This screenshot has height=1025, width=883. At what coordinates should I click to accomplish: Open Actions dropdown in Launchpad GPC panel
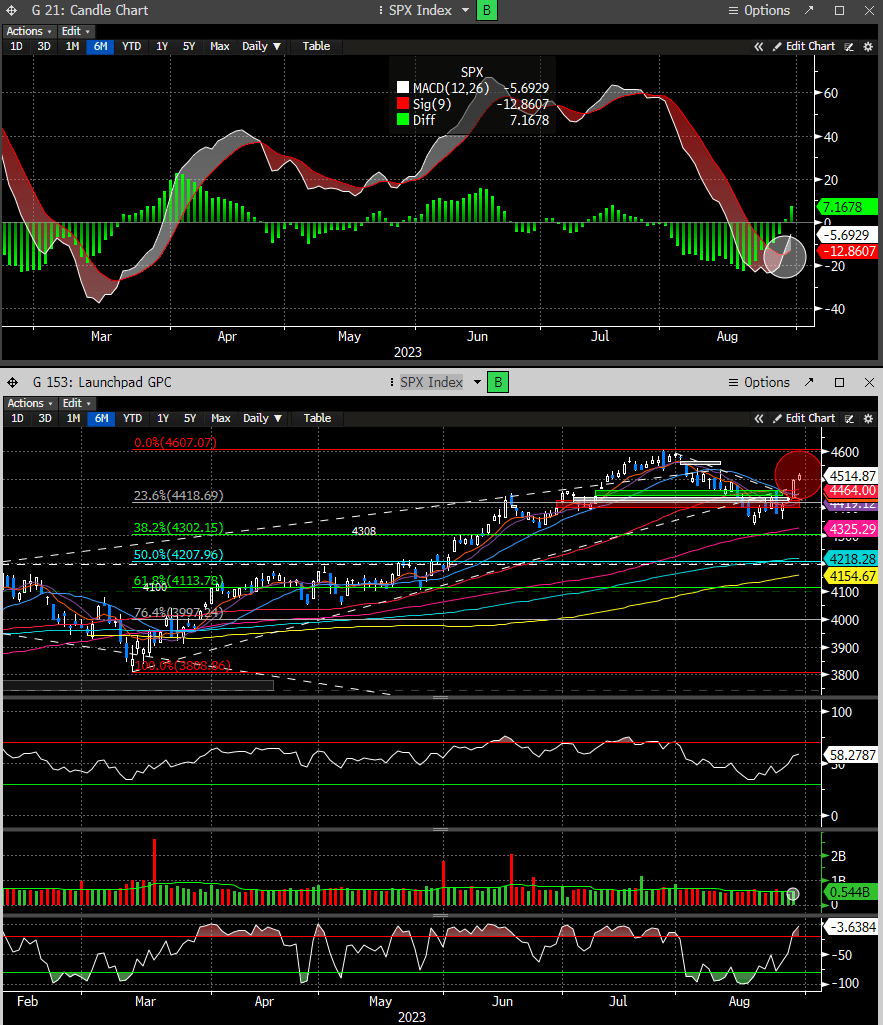[x=29, y=403]
